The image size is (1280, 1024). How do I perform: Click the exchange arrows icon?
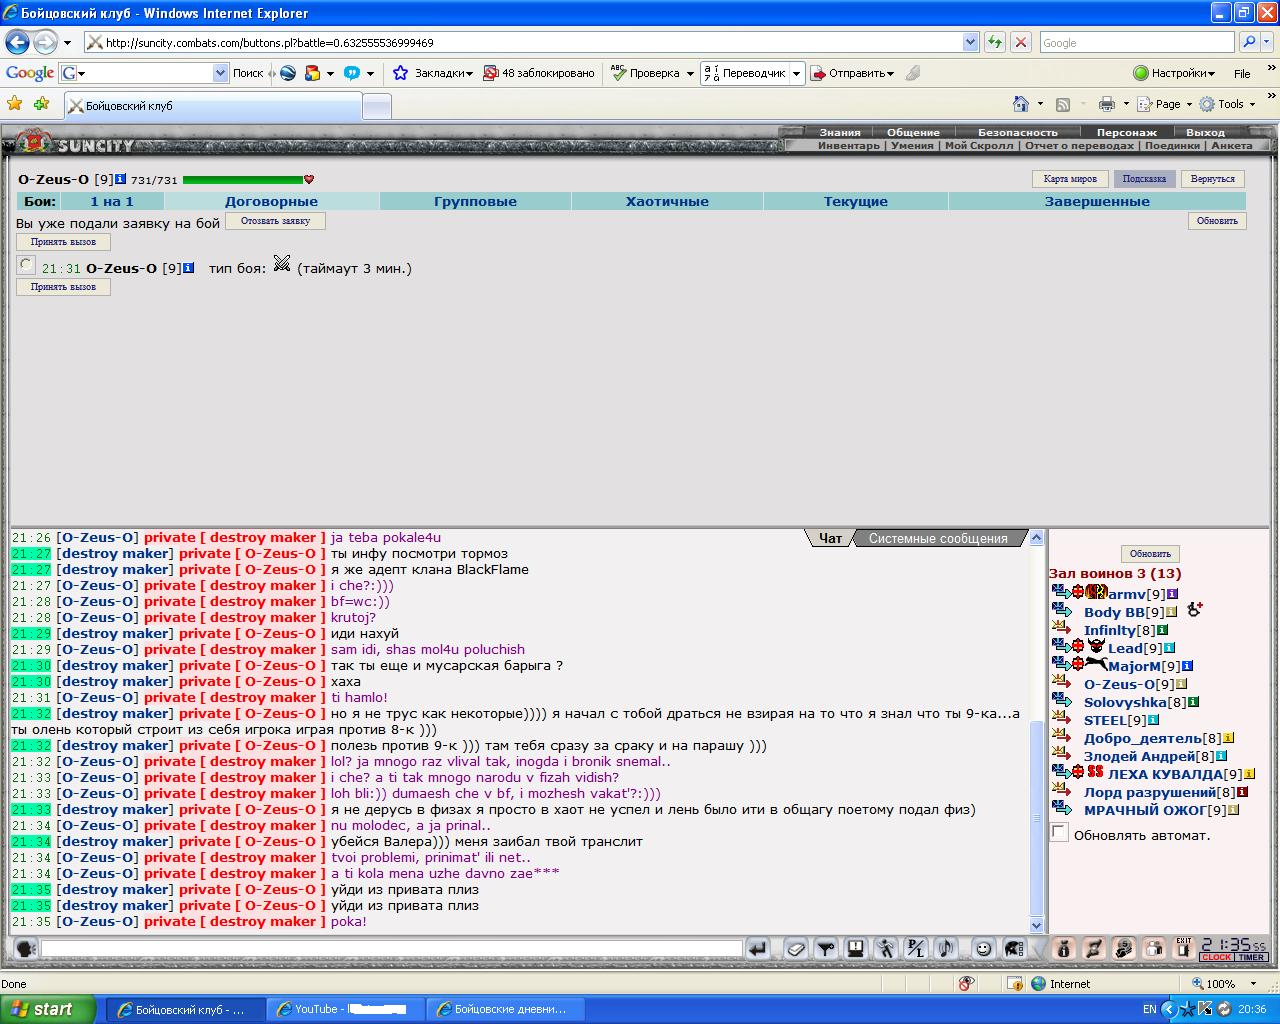[1094, 948]
